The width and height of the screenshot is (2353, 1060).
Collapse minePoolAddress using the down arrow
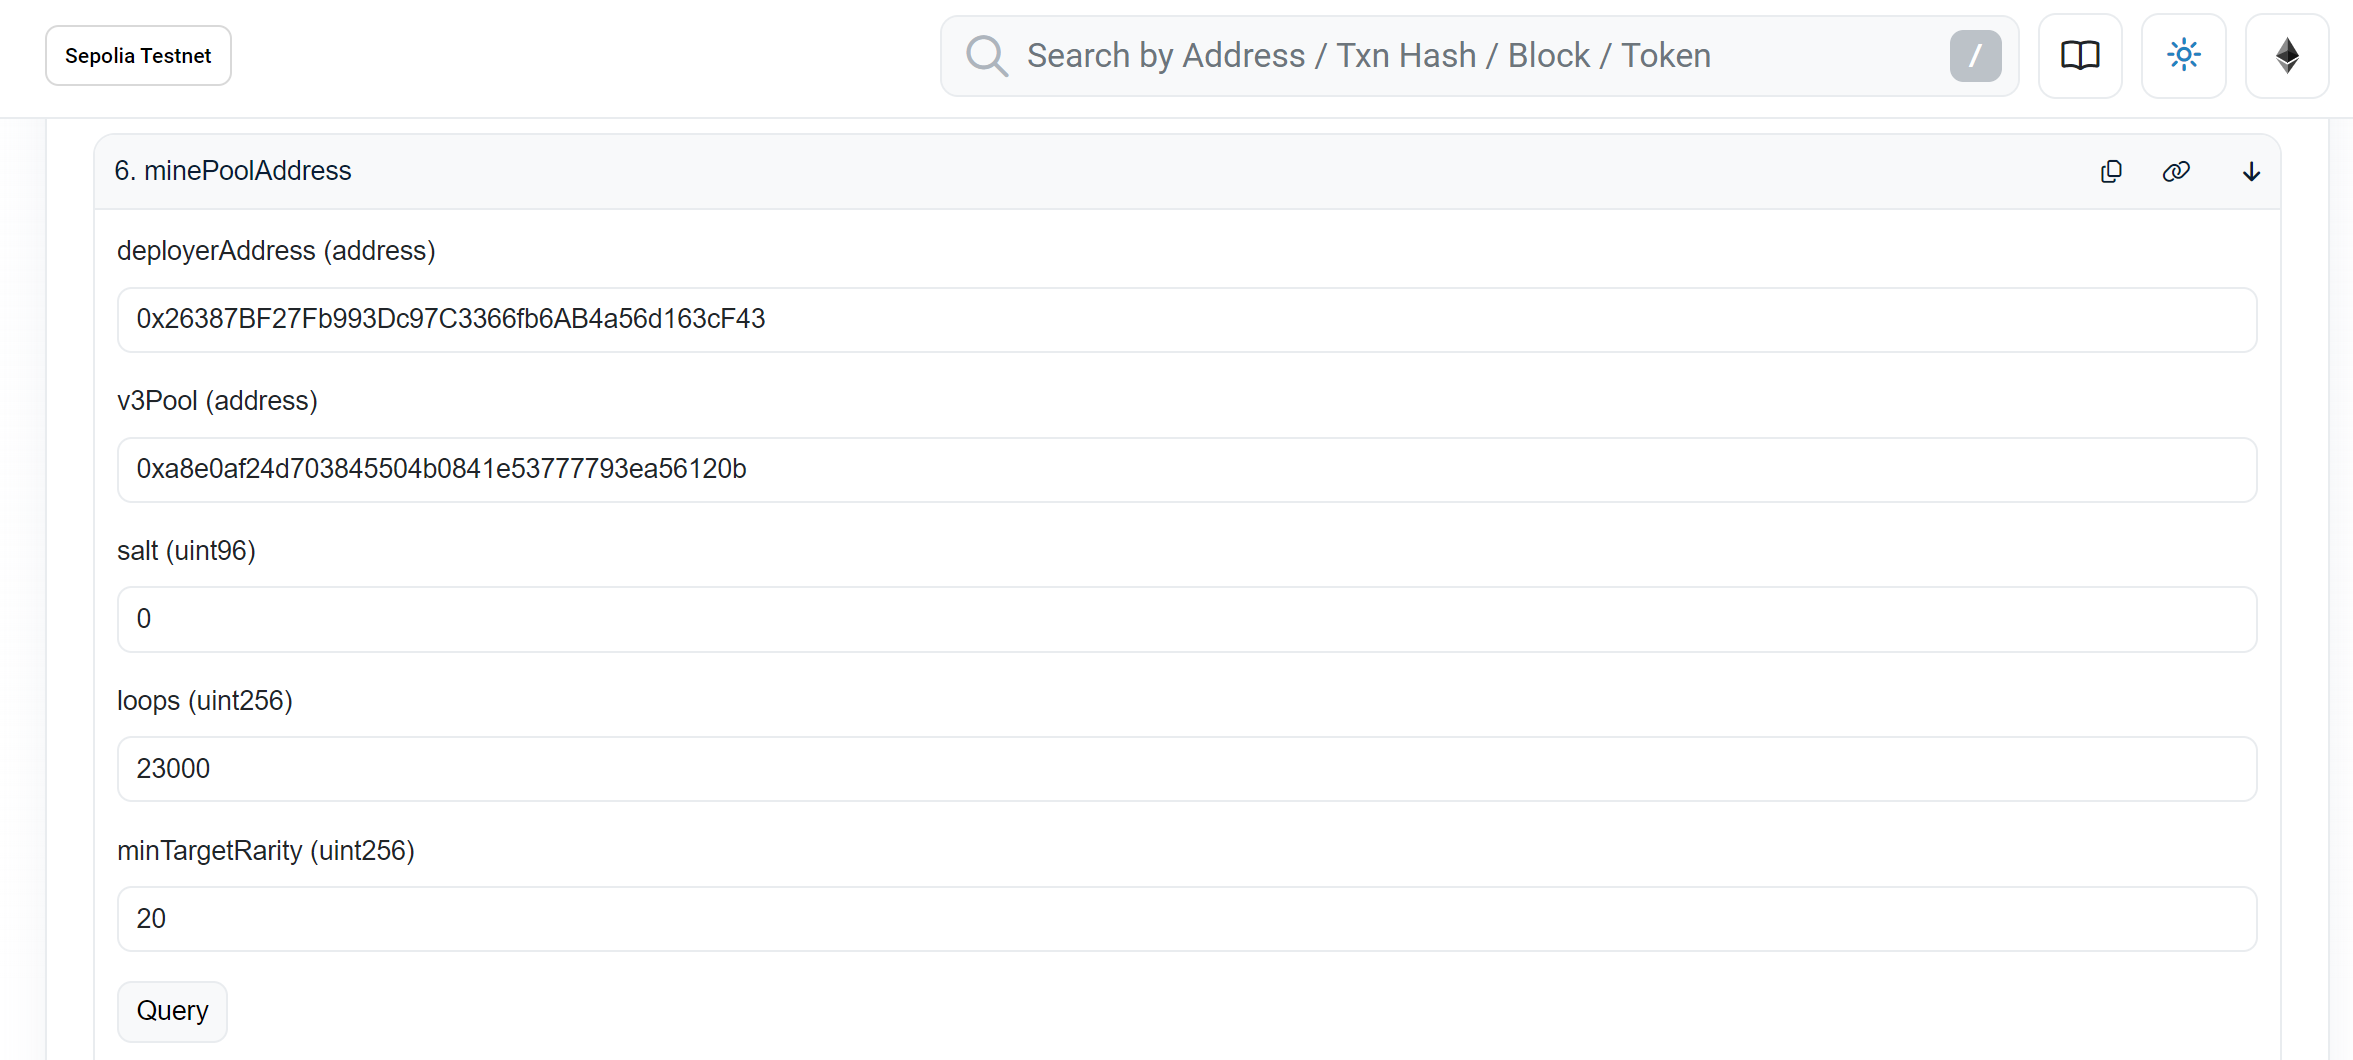tap(2251, 172)
